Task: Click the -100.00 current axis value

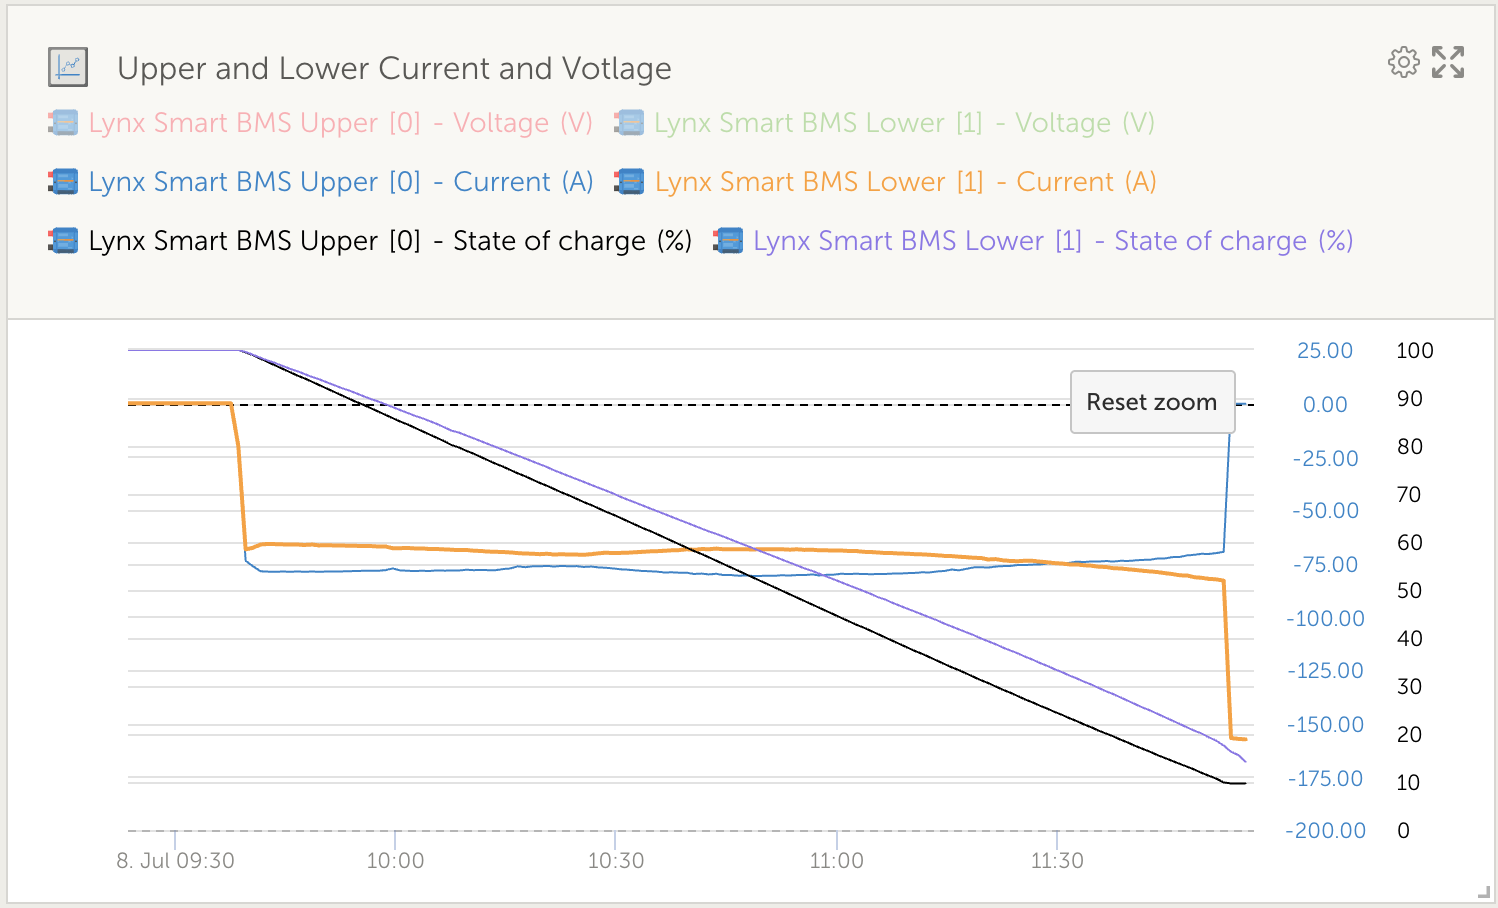Action: pos(1325,619)
